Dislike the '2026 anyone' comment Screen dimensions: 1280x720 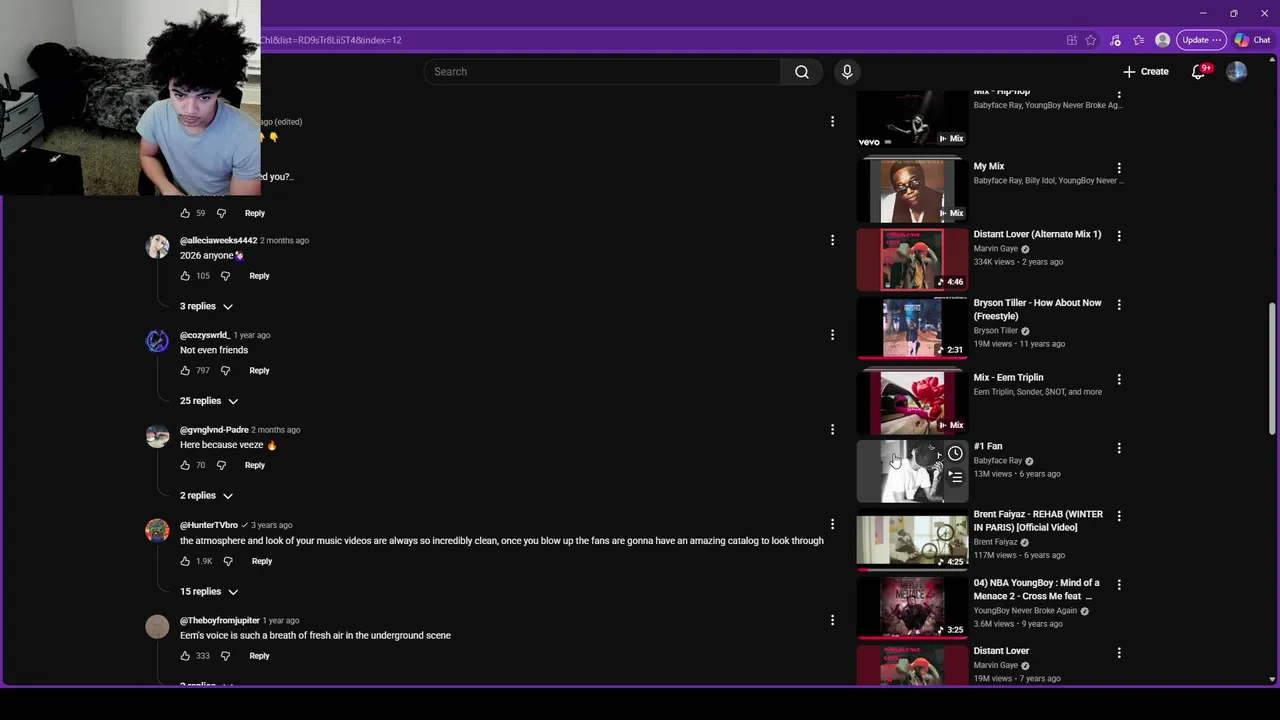pos(225,276)
